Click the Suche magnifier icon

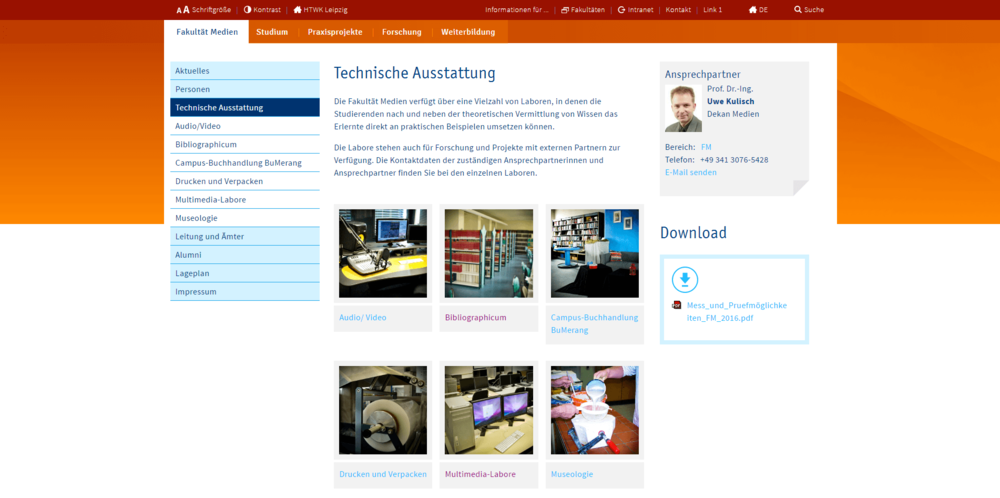(798, 10)
